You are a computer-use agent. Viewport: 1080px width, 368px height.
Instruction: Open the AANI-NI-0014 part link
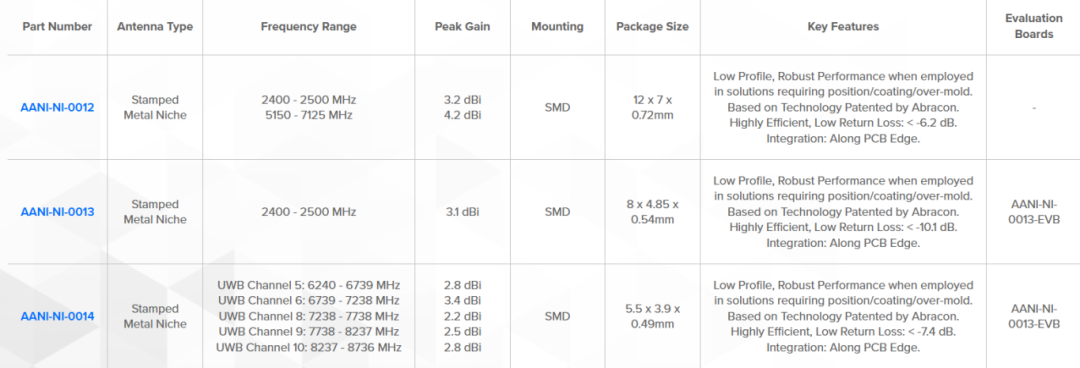(57, 316)
